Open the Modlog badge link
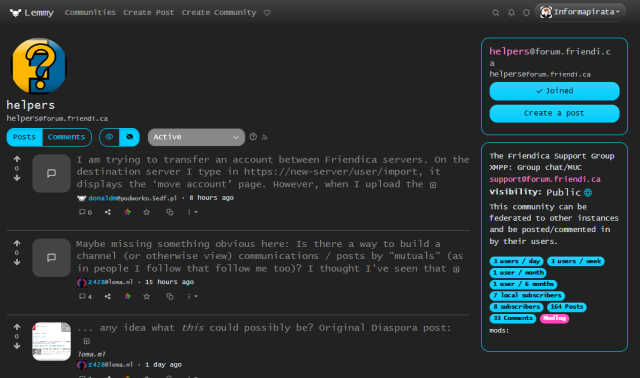 [554, 318]
